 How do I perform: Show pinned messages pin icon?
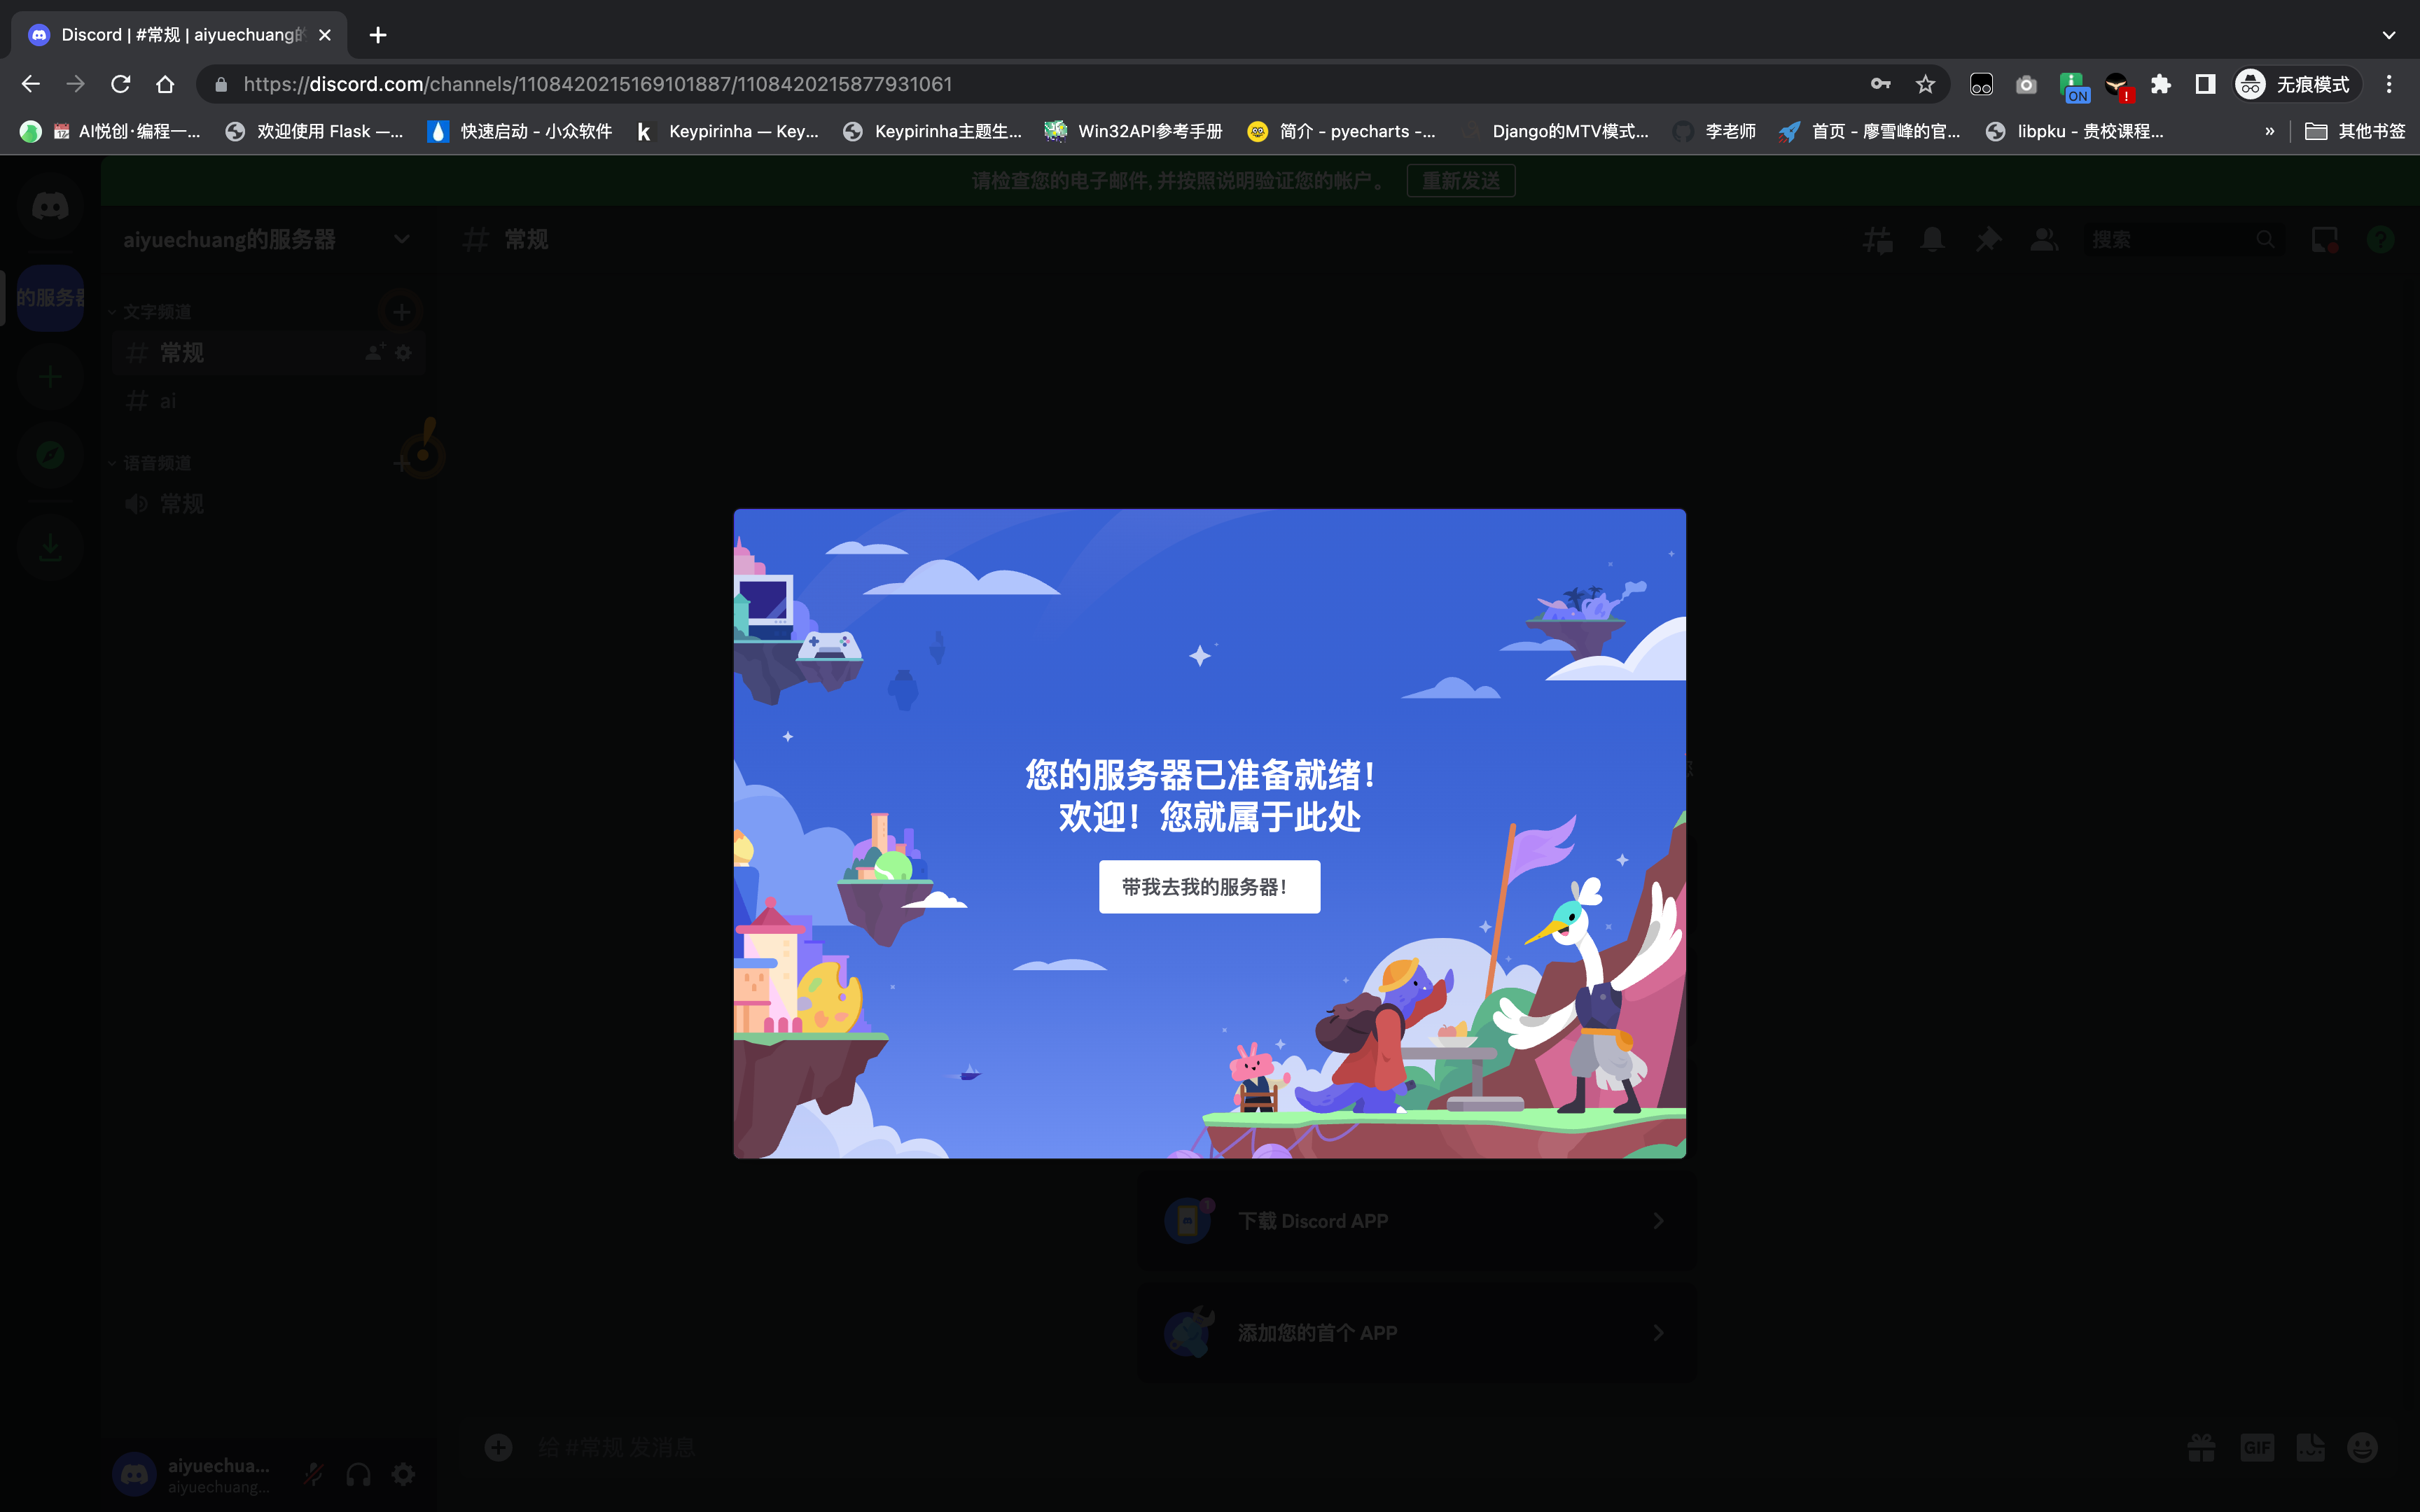pyautogui.click(x=1988, y=240)
